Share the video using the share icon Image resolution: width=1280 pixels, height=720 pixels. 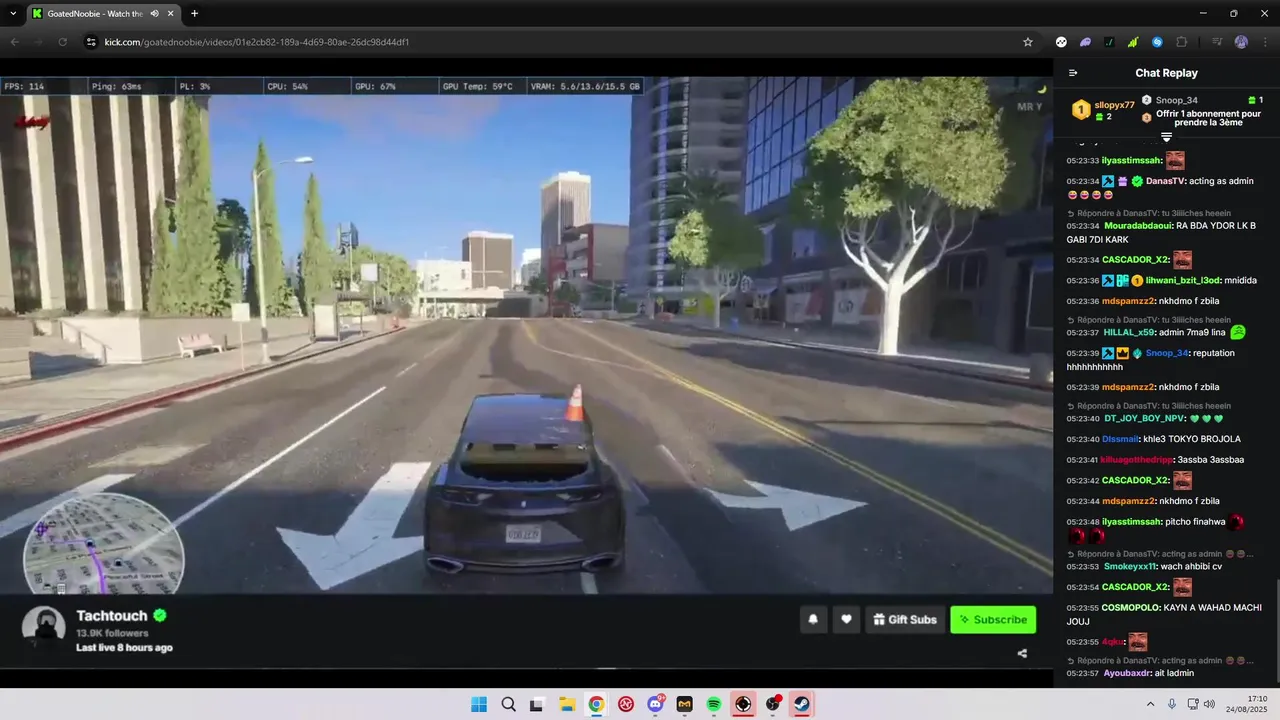coord(1022,653)
